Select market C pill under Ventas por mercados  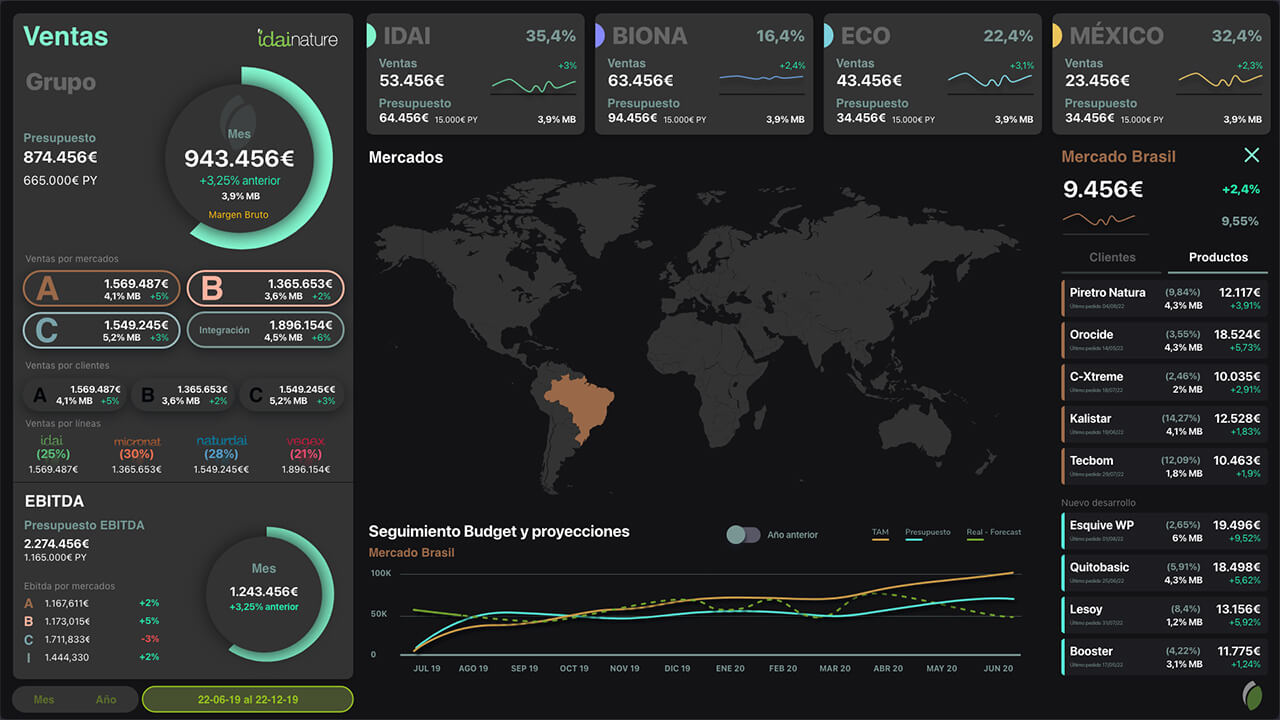point(101,330)
